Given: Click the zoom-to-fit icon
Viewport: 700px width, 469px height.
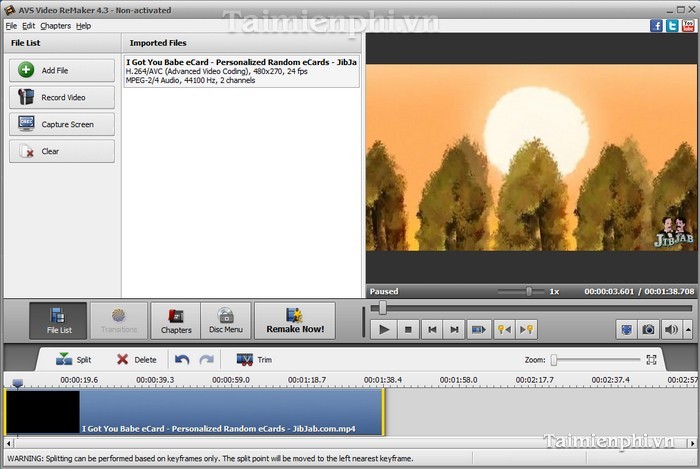Looking at the screenshot, I should 651,360.
